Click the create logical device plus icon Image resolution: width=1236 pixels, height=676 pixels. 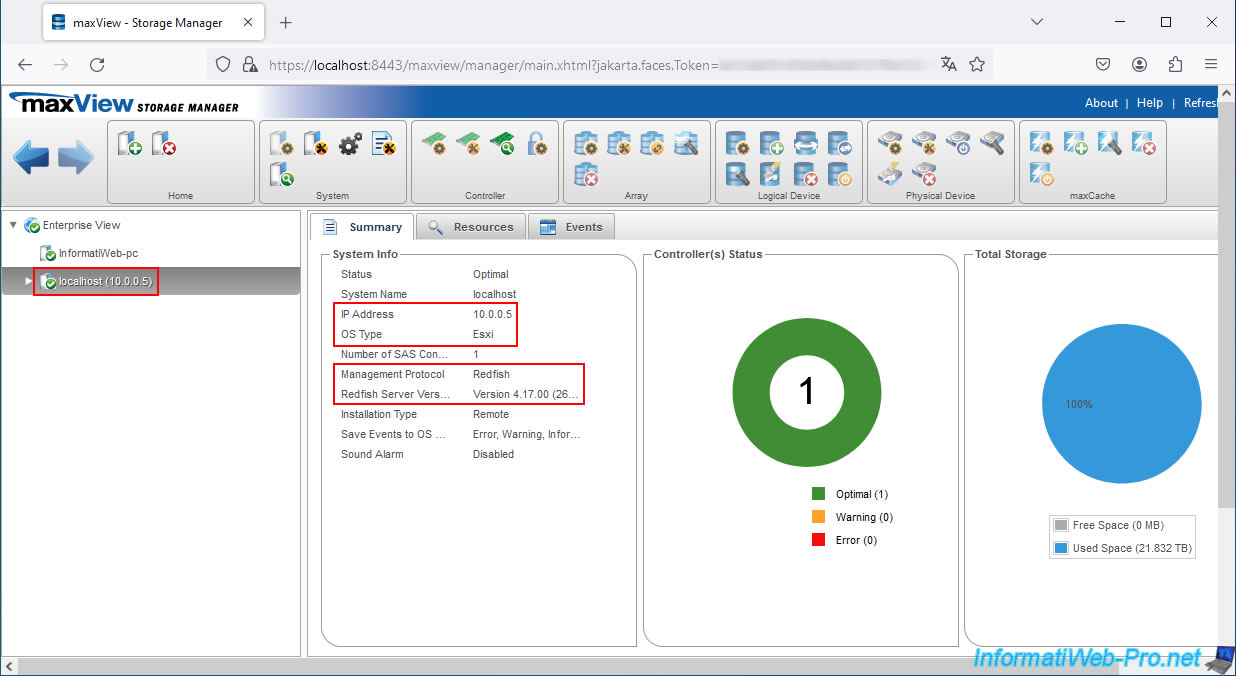pos(771,144)
